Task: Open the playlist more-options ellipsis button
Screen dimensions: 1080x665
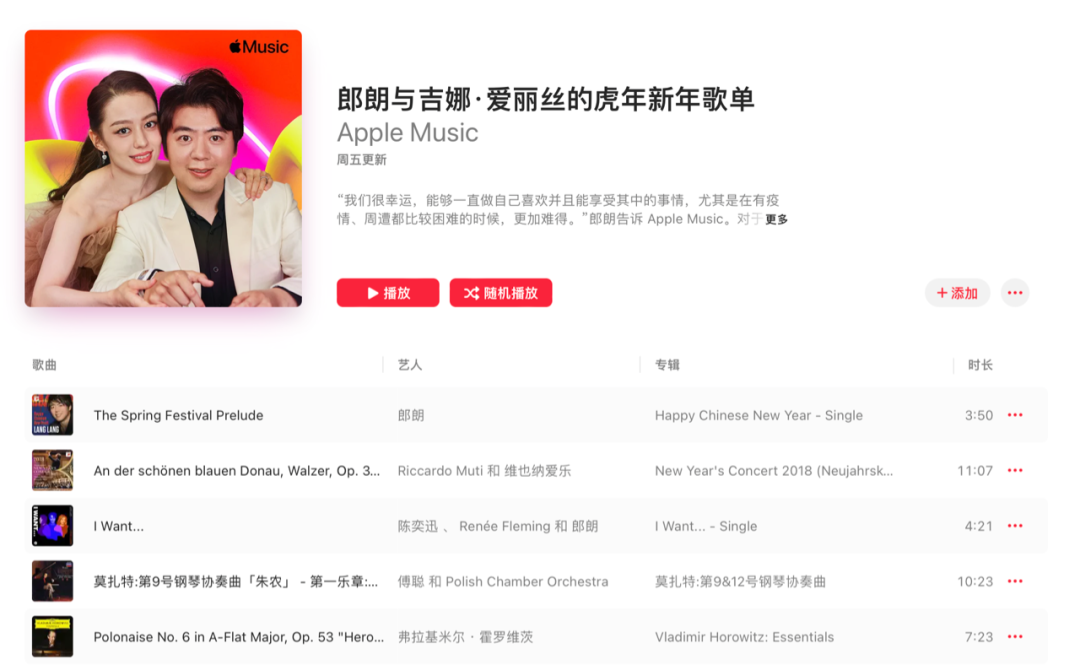Action: (x=1015, y=293)
